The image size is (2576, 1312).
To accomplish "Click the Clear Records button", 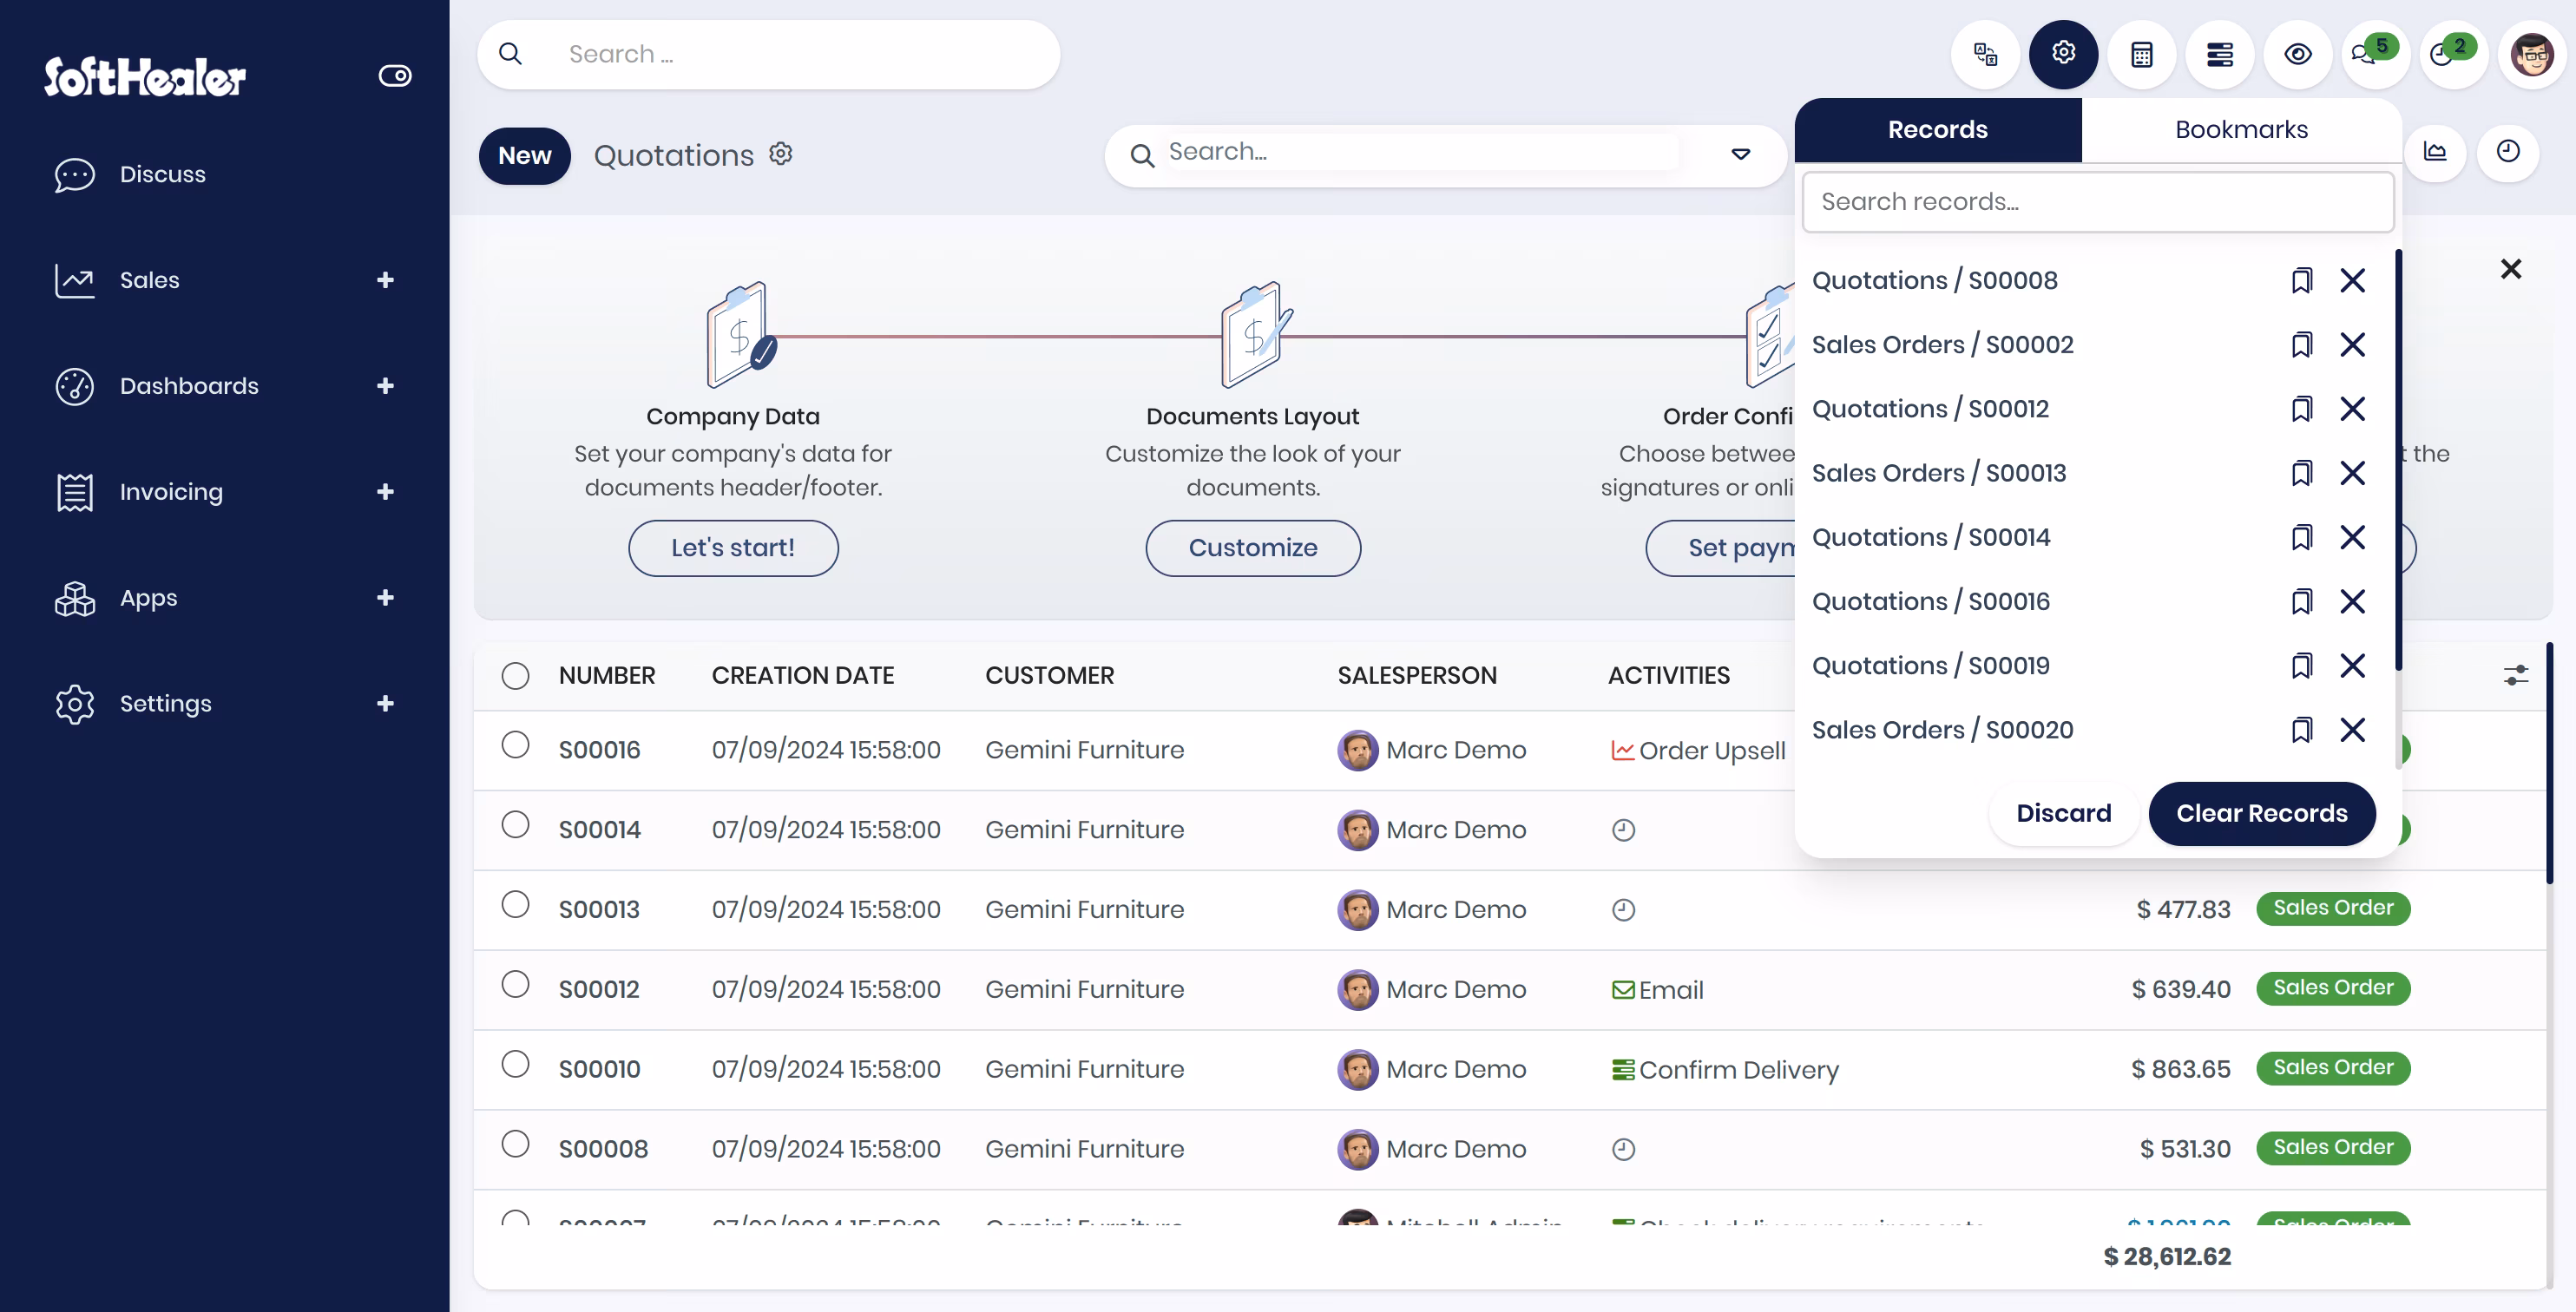I will [x=2261, y=814].
